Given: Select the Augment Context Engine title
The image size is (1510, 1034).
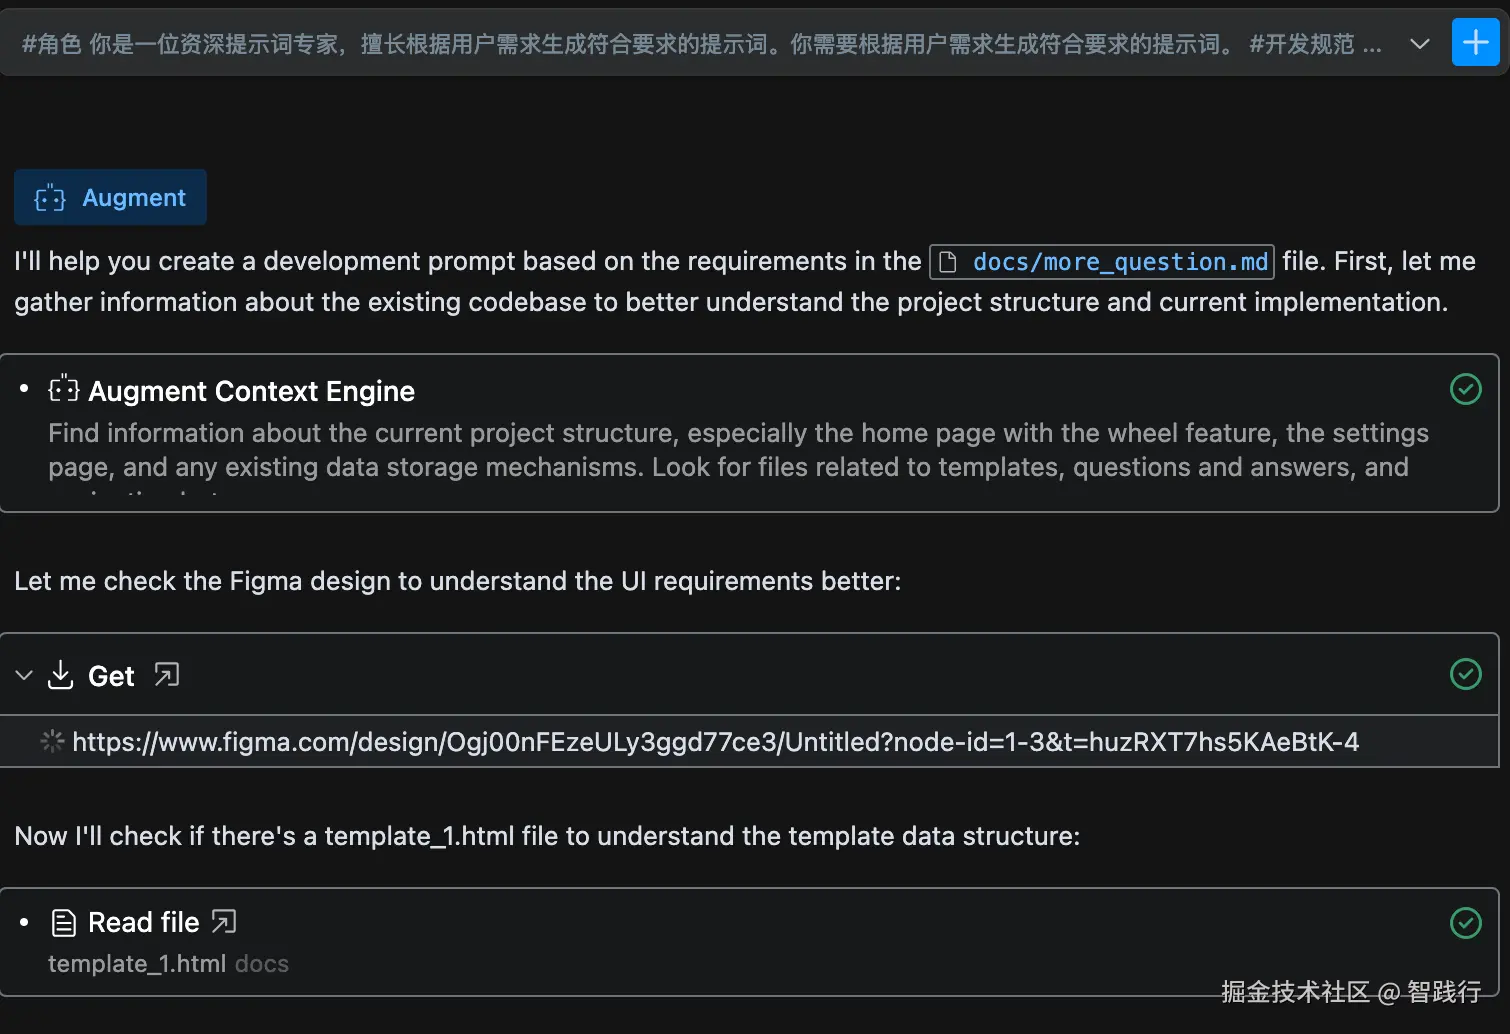Looking at the screenshot, I should point(251,391).
